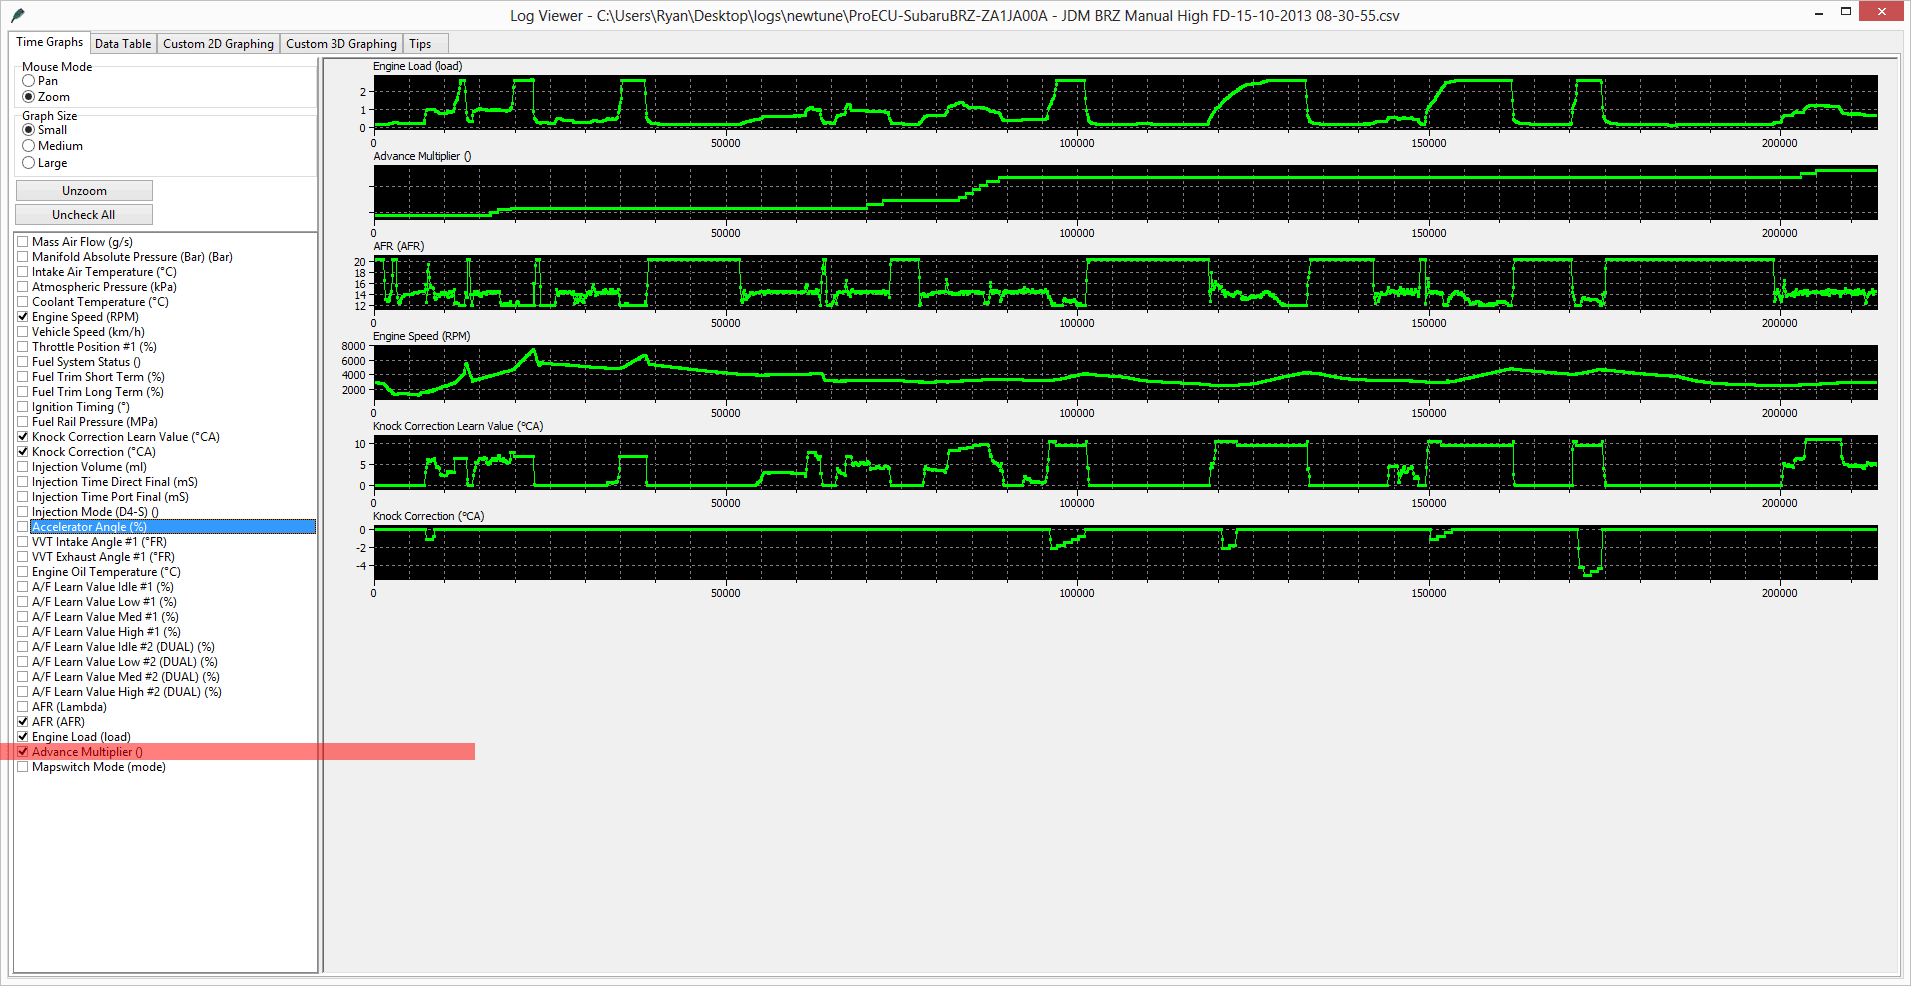This screenshot has width=1911, height=986.
Task: Go to the Tips tab
Action: point(420,44)
